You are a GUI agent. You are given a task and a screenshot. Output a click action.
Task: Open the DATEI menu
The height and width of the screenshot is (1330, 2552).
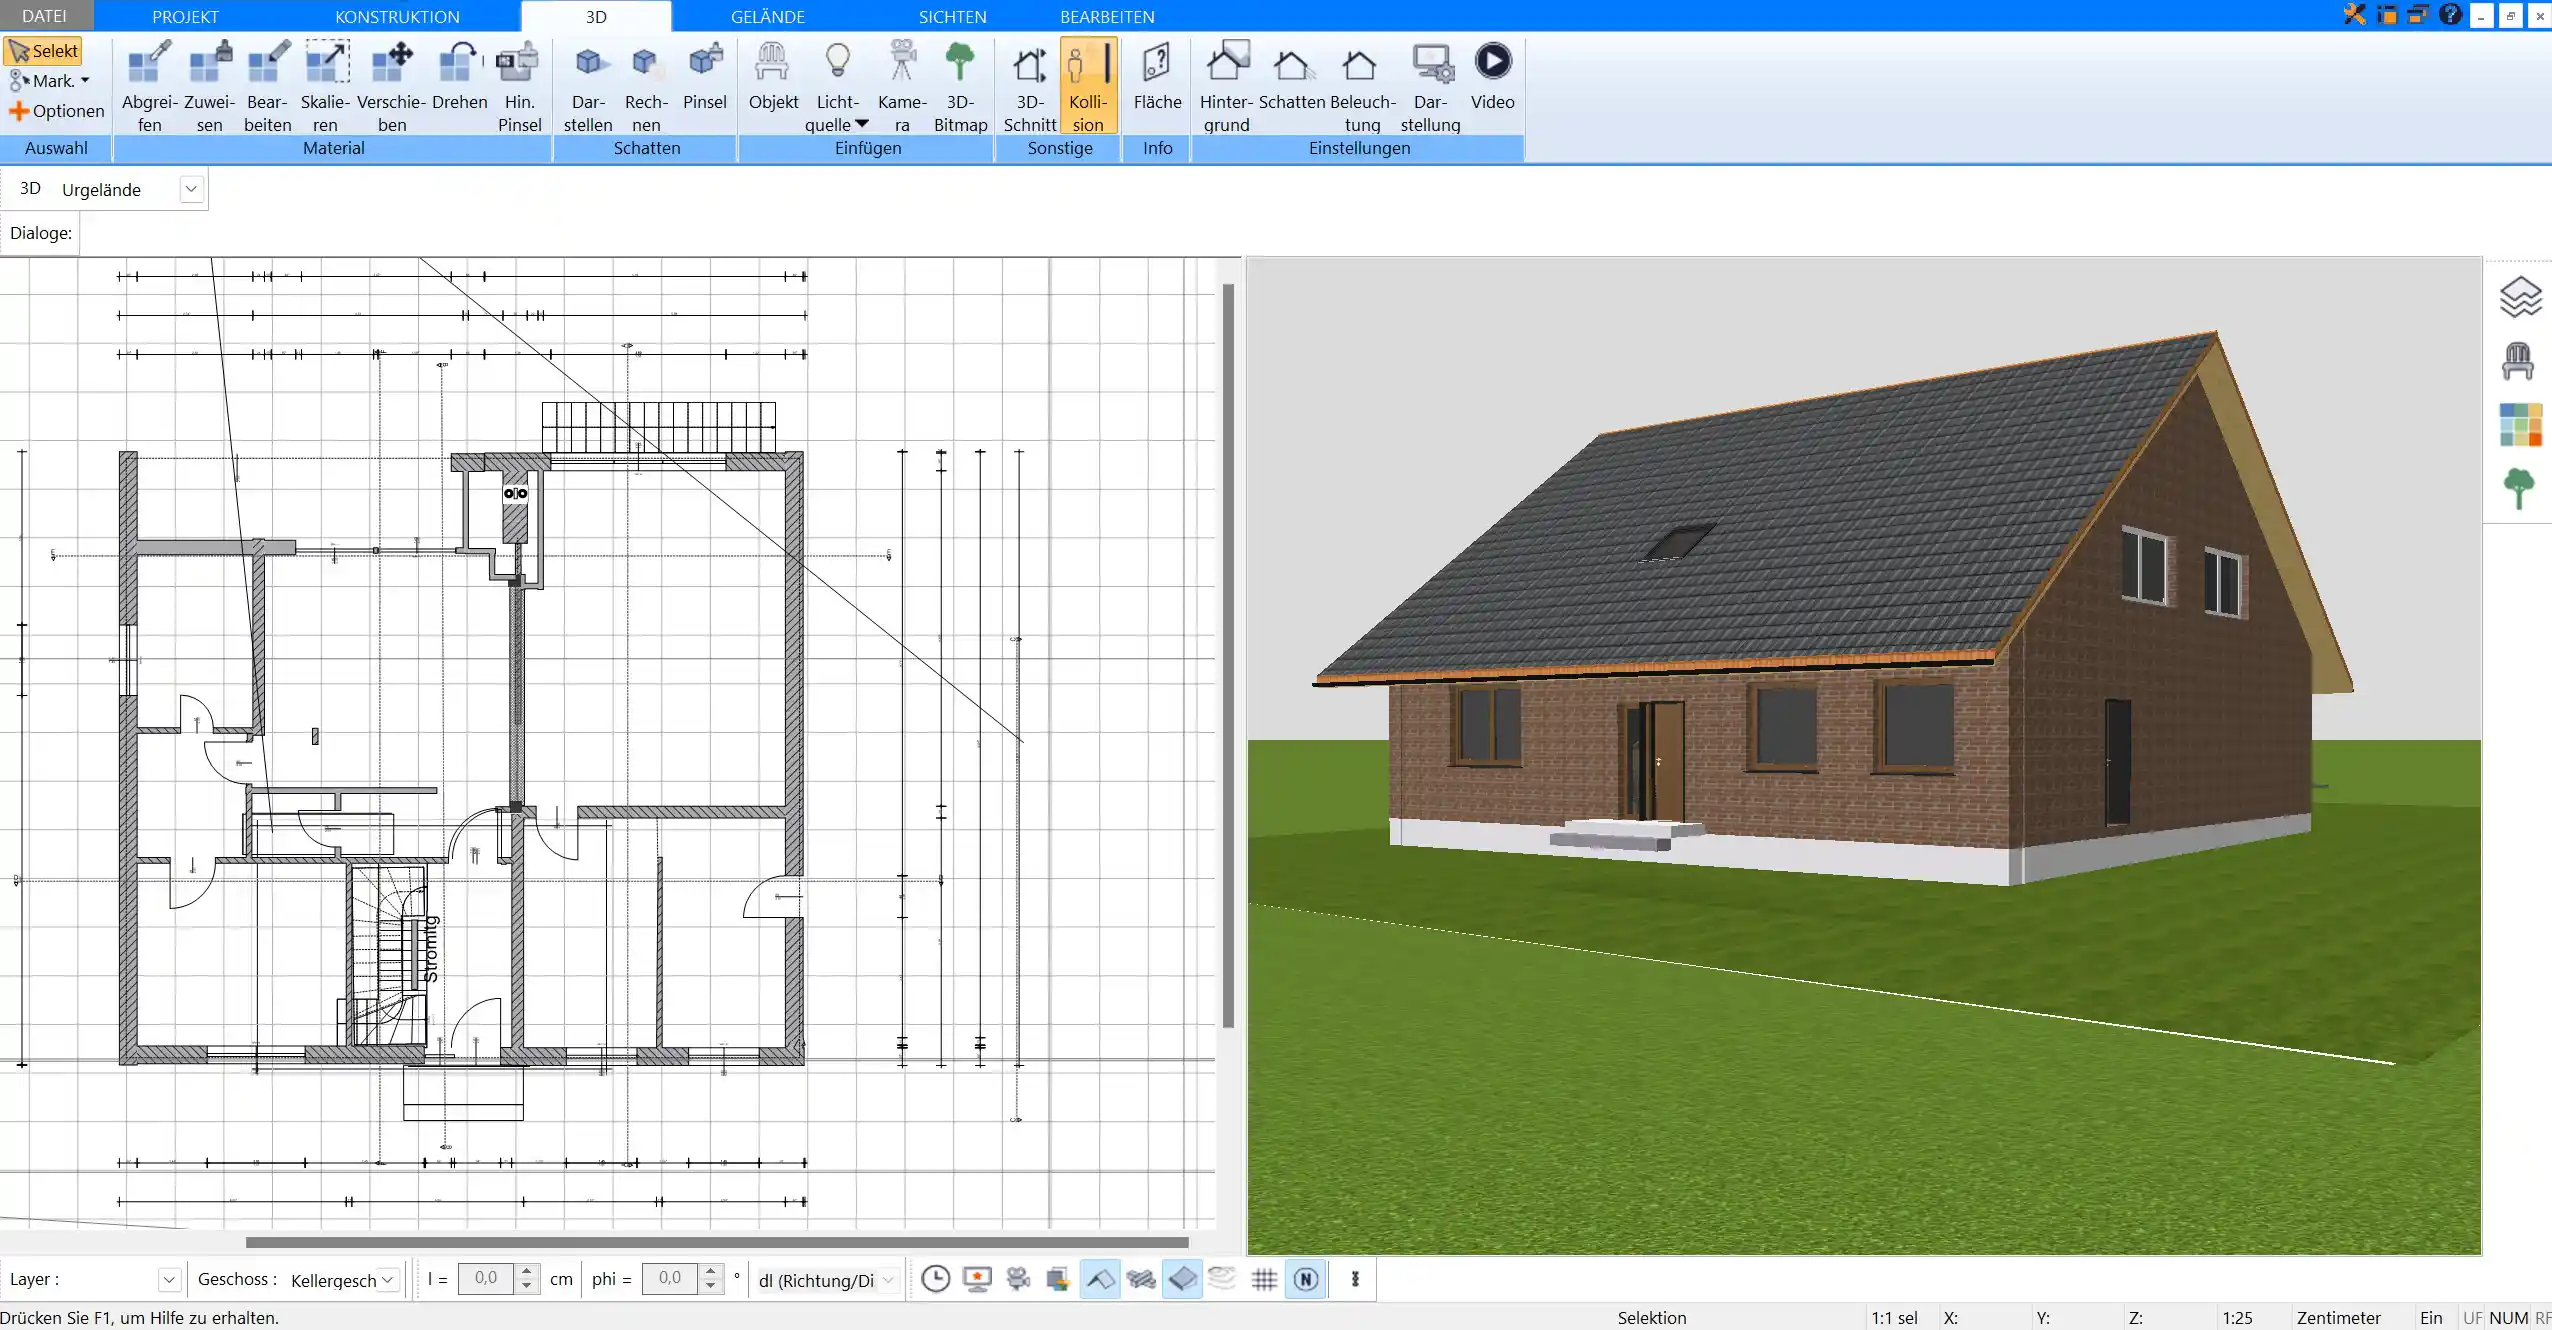click(45, 16)
